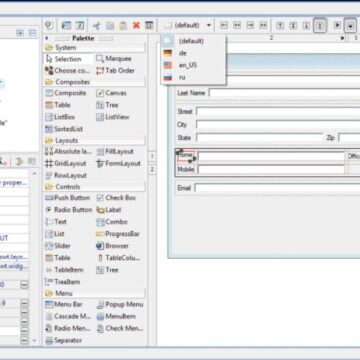Collapse the Composites palette category
Image resolution: width=360 pixels, height=360 pixels.
pos(95,82)
